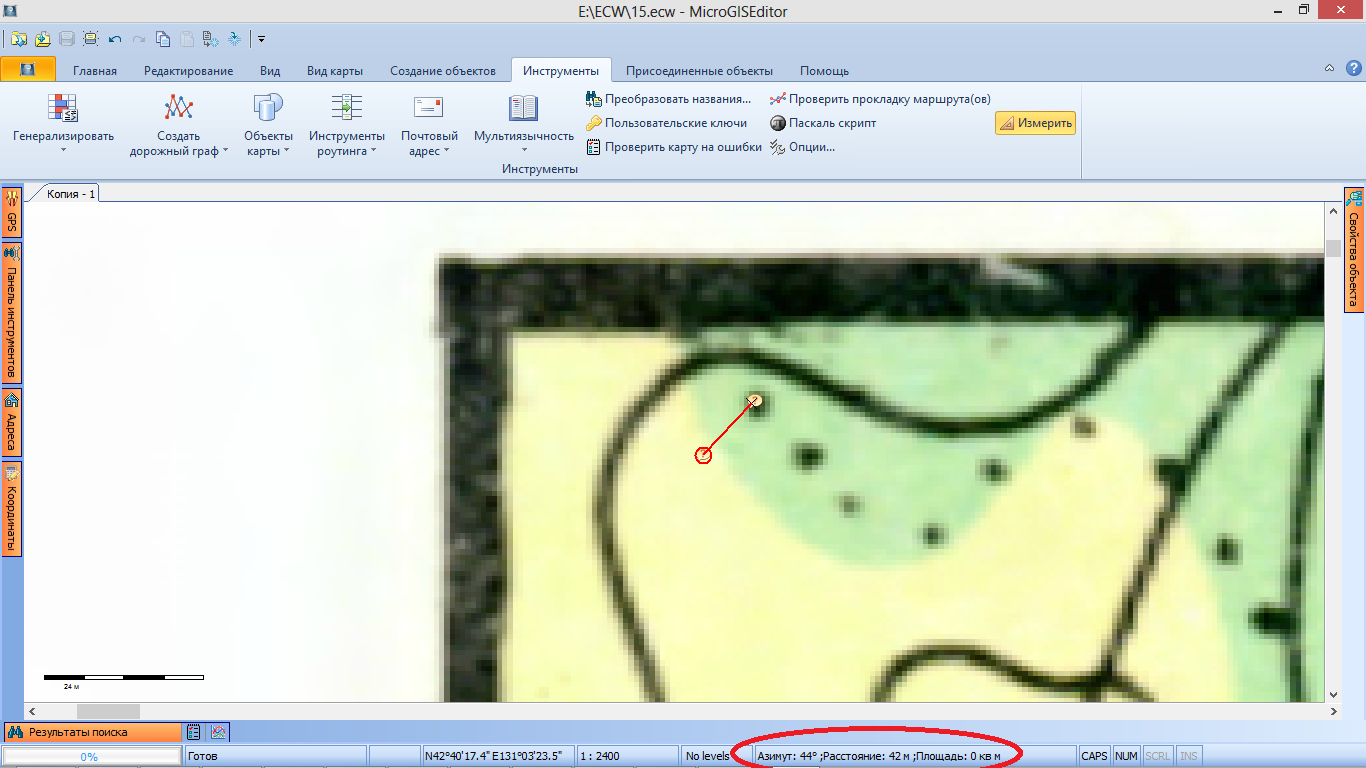This screenshot has height=768, width=1366.
Task: Click the Генерализировать table icon
Action: pyautogui.click(x=63, y=108)
